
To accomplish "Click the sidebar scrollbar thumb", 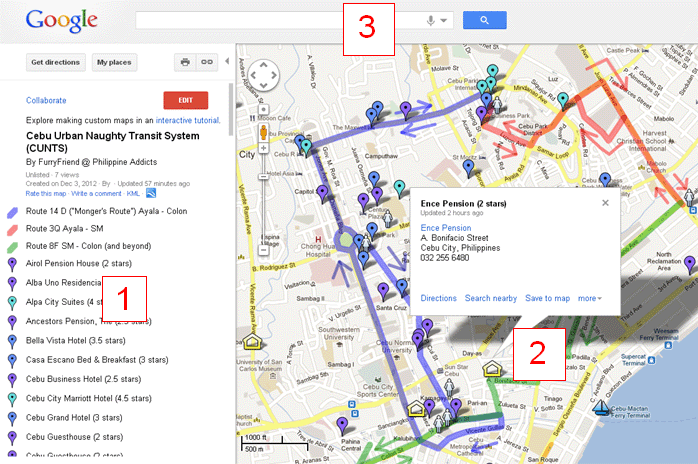I will (x=231, y=109).
